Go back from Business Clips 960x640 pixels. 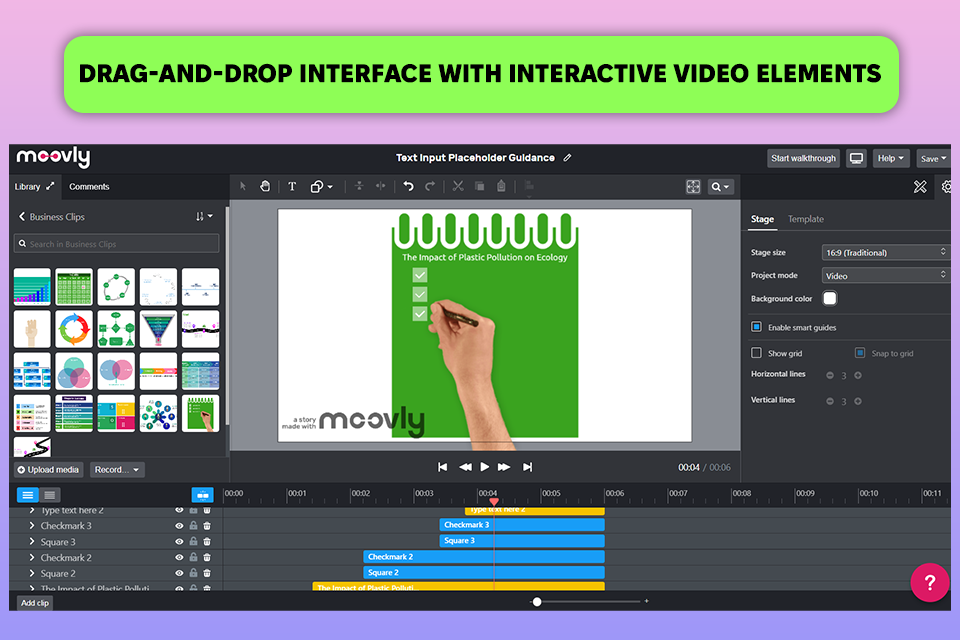tap(22, 216)
